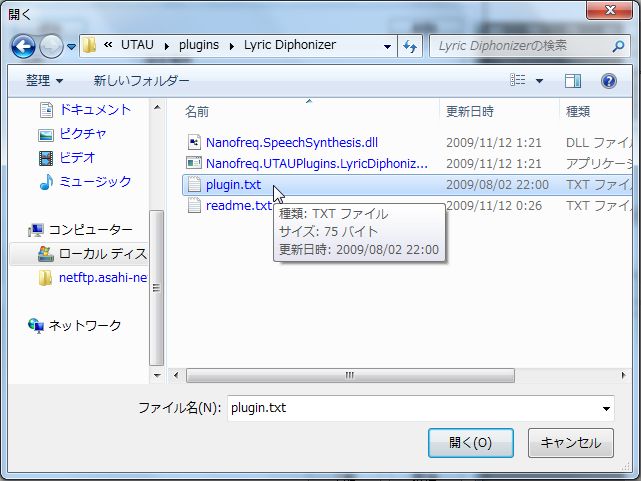Select Nanofreq.UTAUPlugins.LyricDiphoniz... application file
The width and height of the screenshot is (641, 481).
tap(317, 163)
